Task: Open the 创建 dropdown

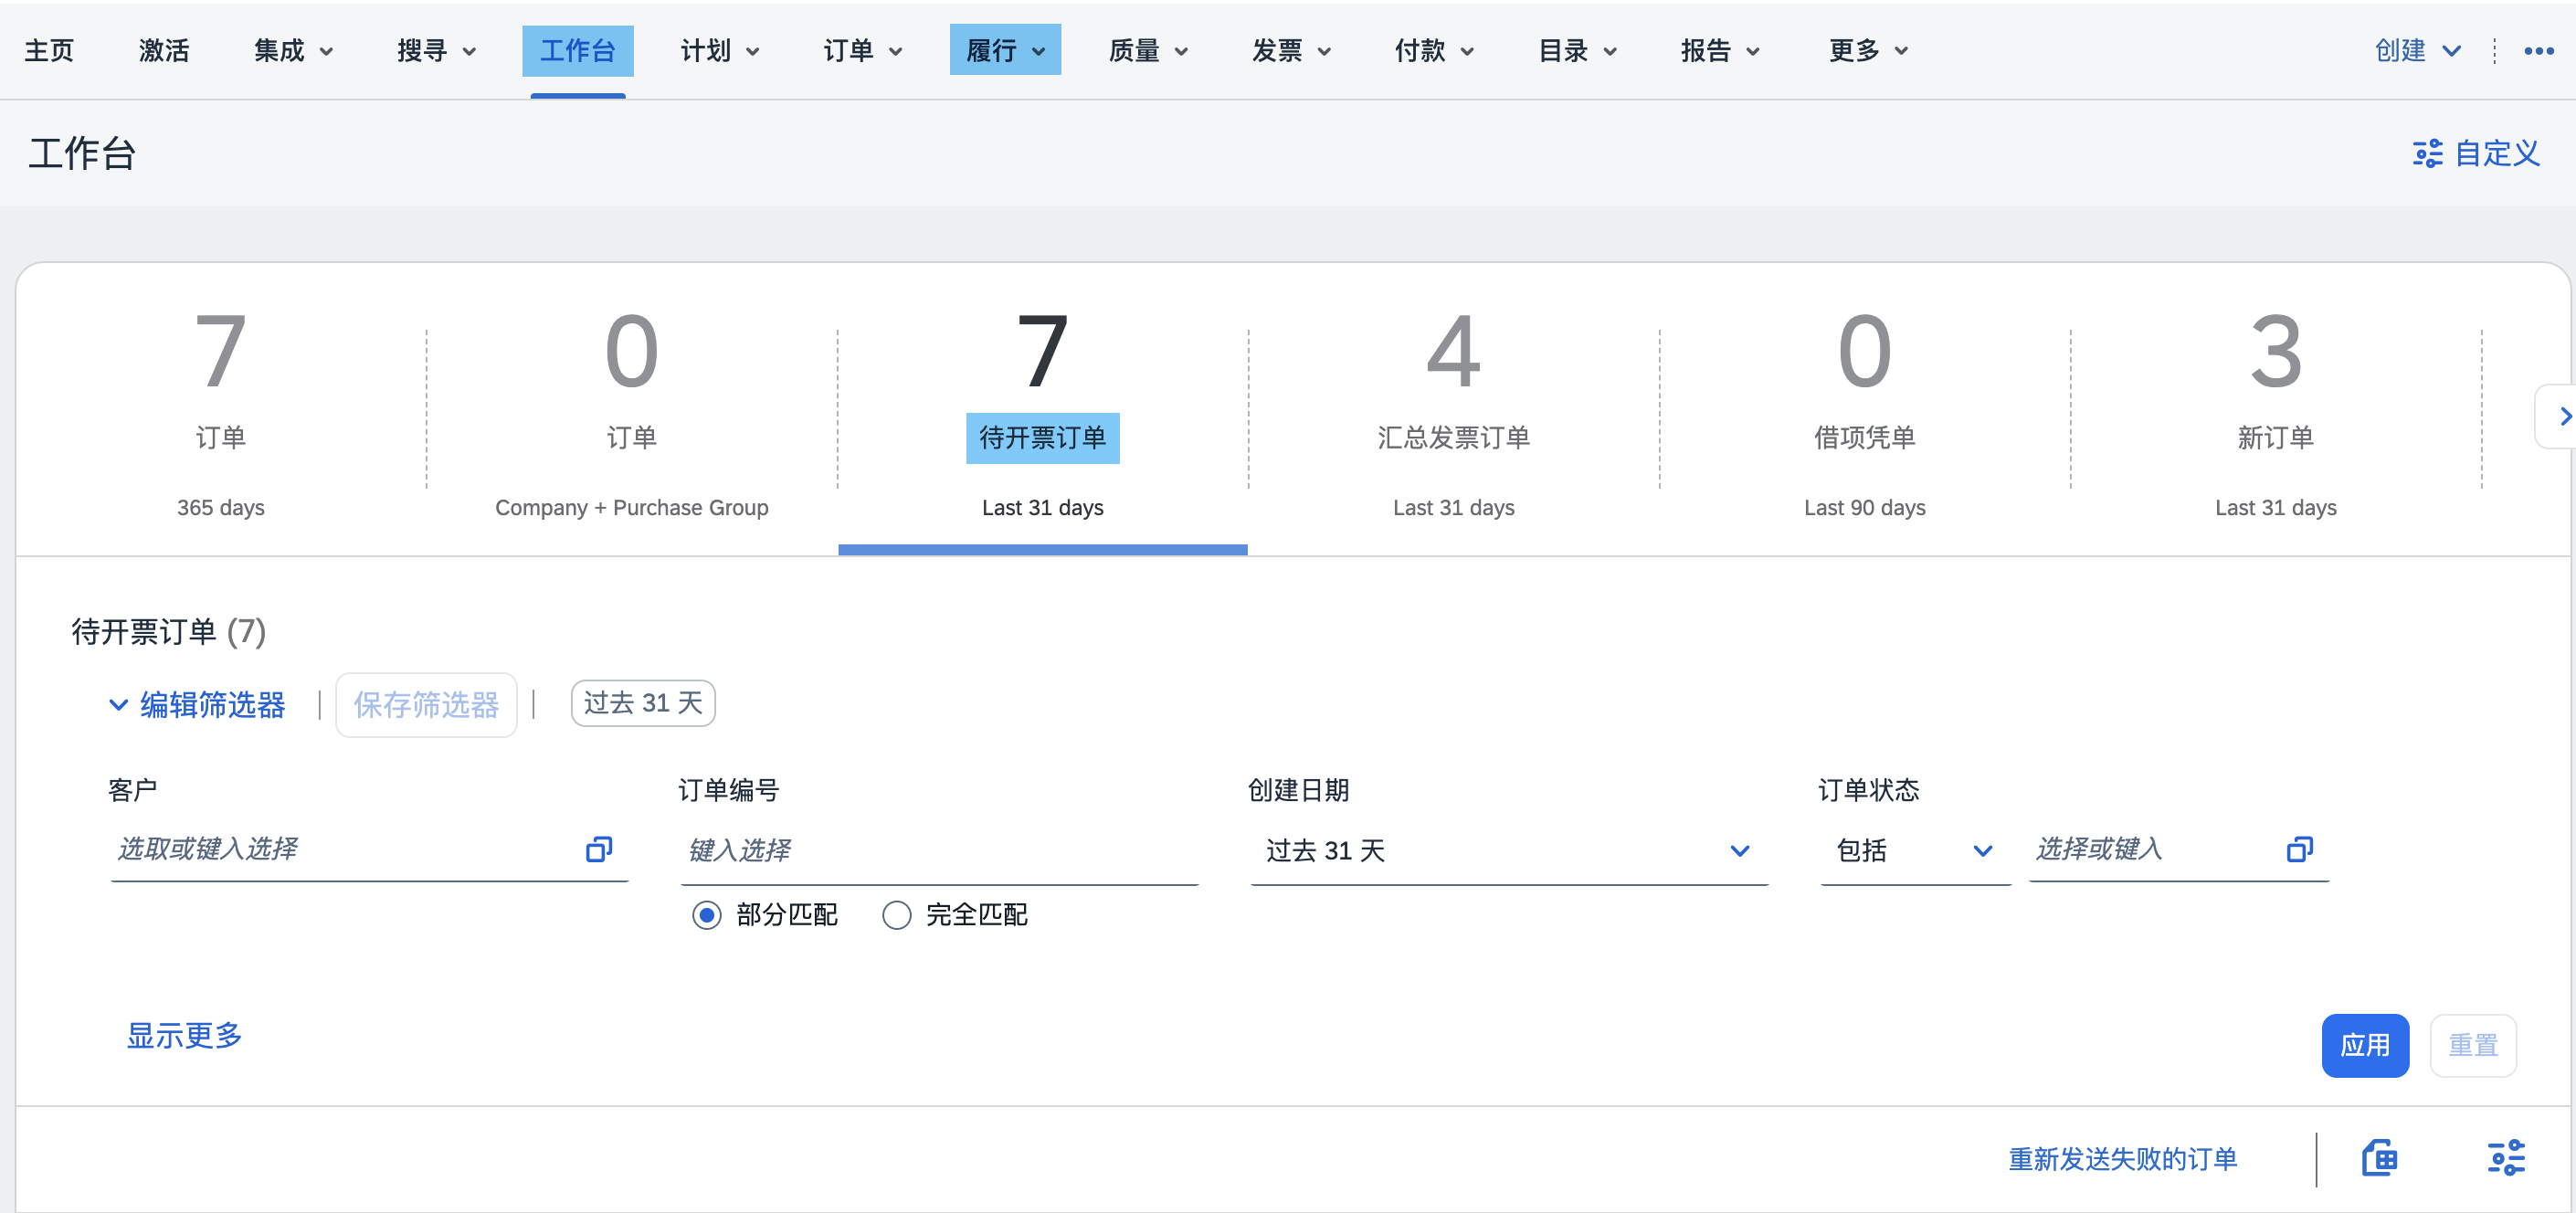Action: [x=2417, y=51]
